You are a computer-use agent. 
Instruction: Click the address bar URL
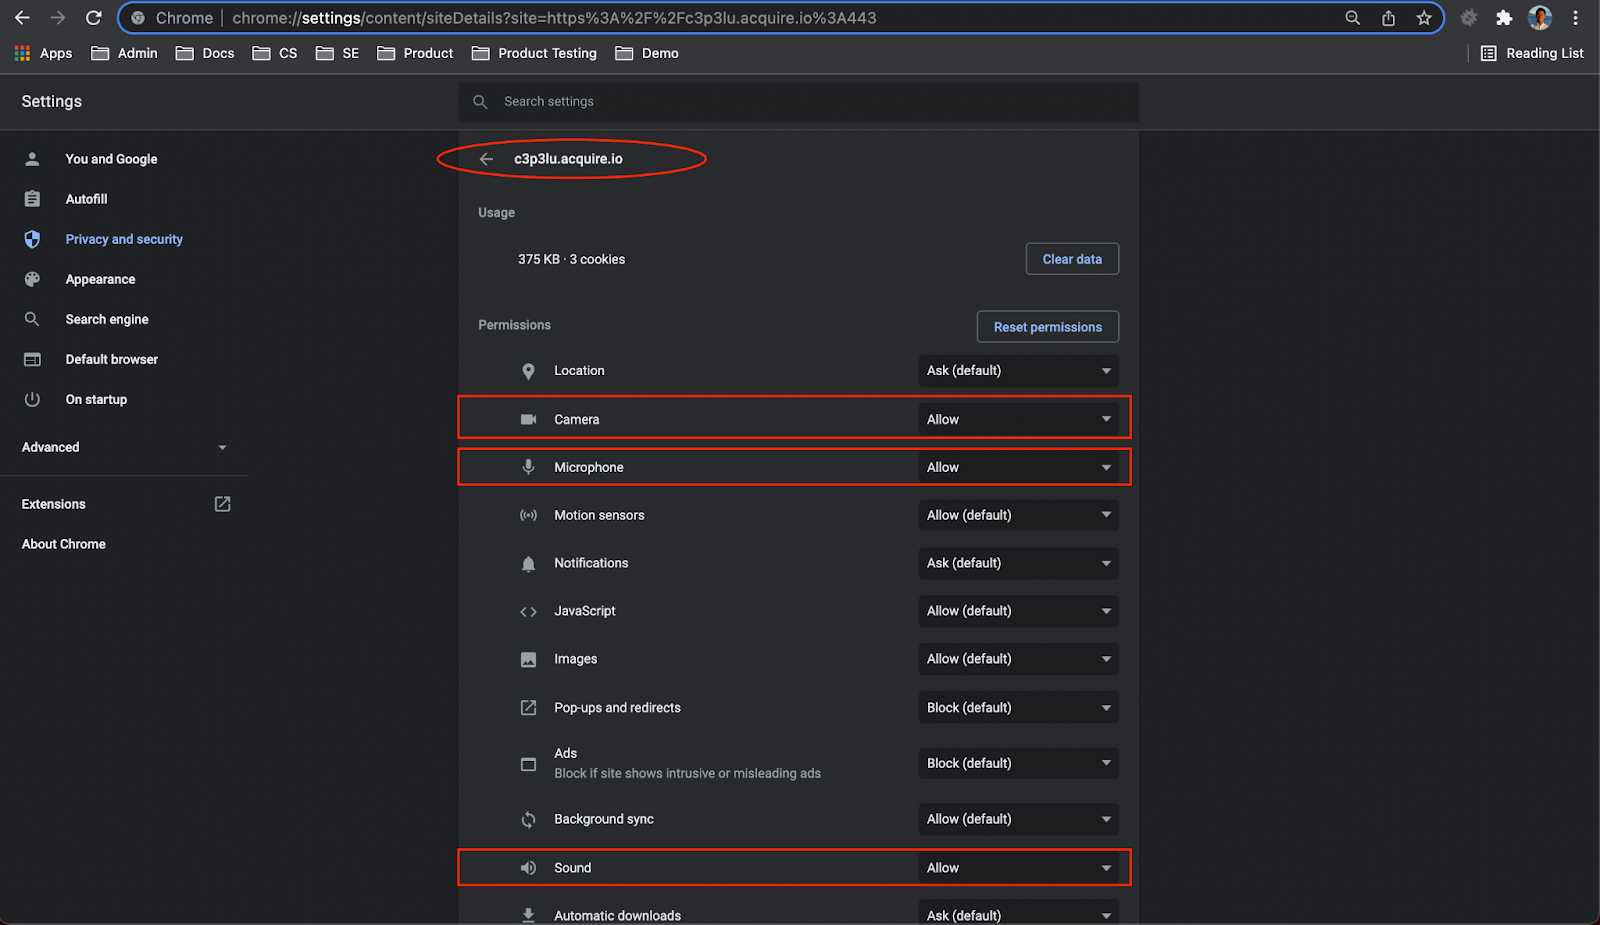tap(554, 18)
